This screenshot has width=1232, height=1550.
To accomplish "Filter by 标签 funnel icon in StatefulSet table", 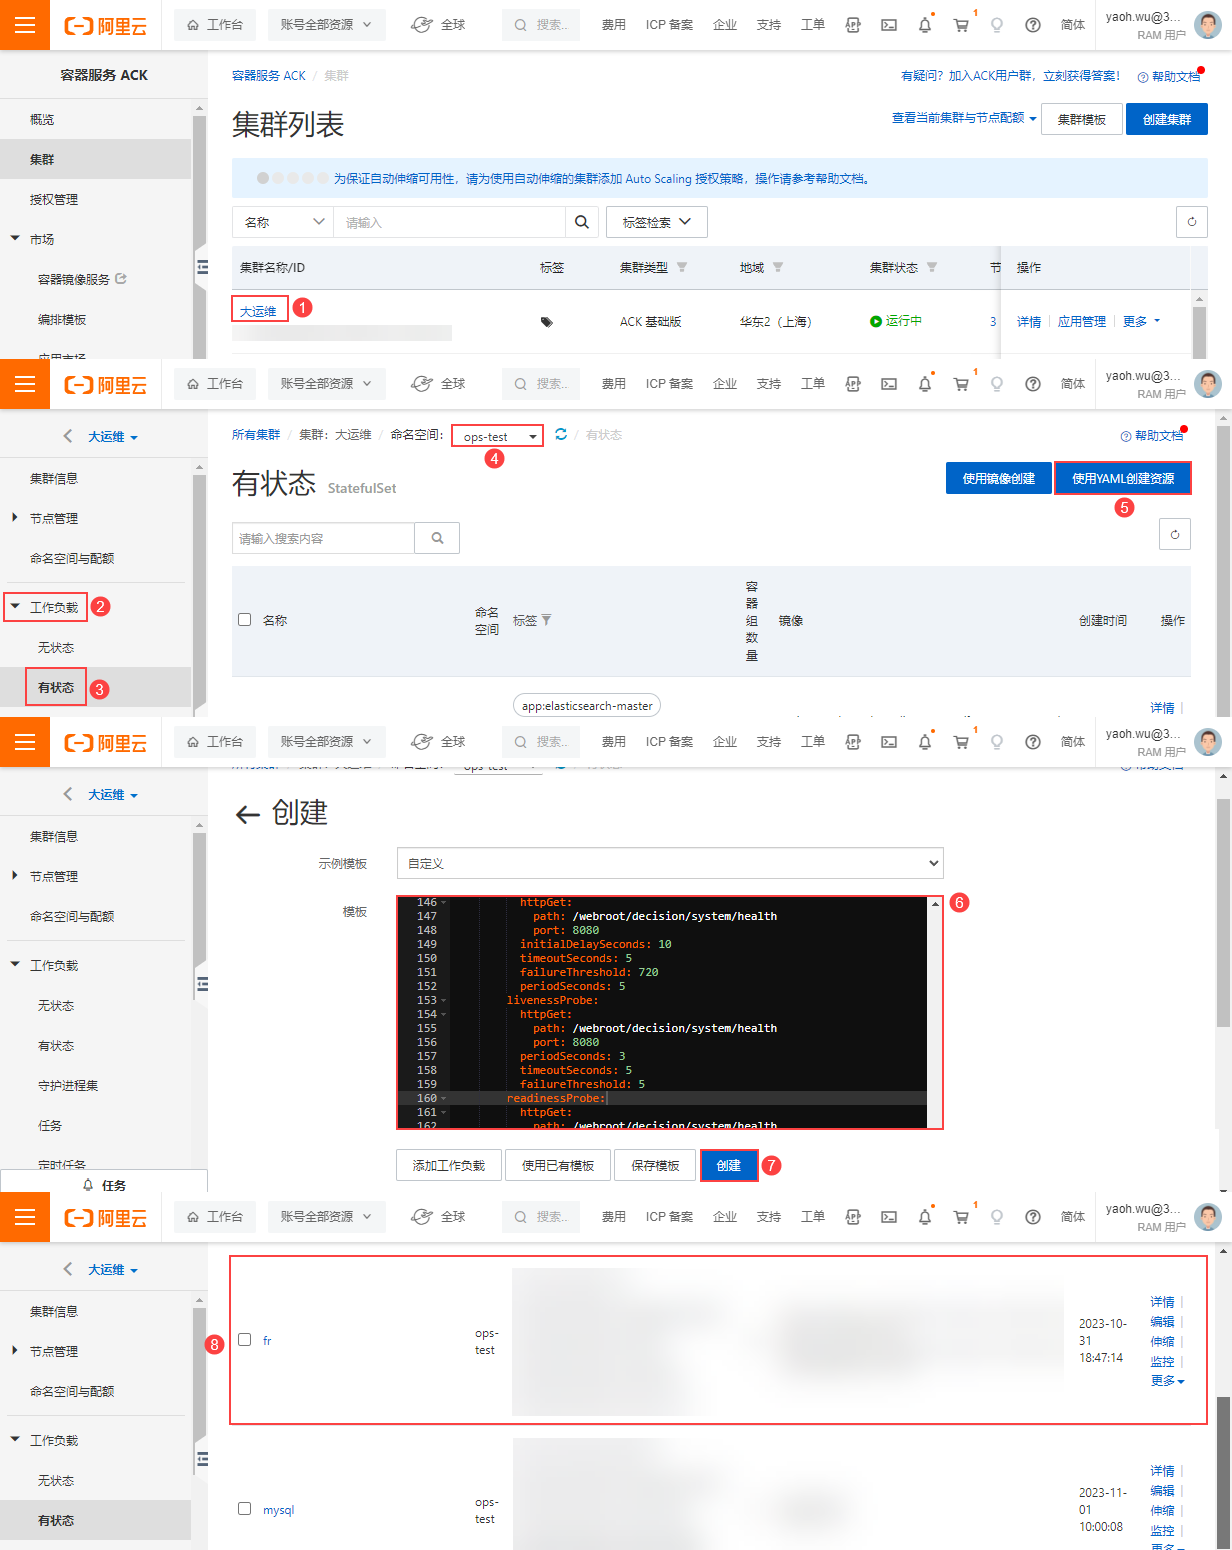I will coord(546,620).
